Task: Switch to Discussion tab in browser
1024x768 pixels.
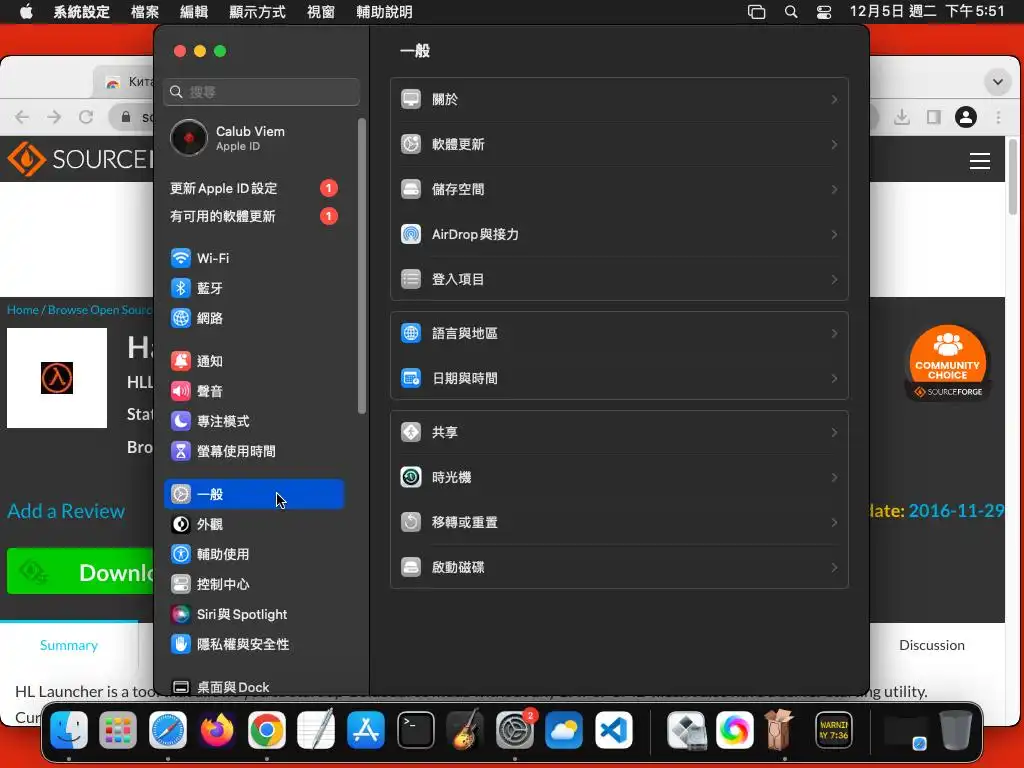Action: coord(931,645)
